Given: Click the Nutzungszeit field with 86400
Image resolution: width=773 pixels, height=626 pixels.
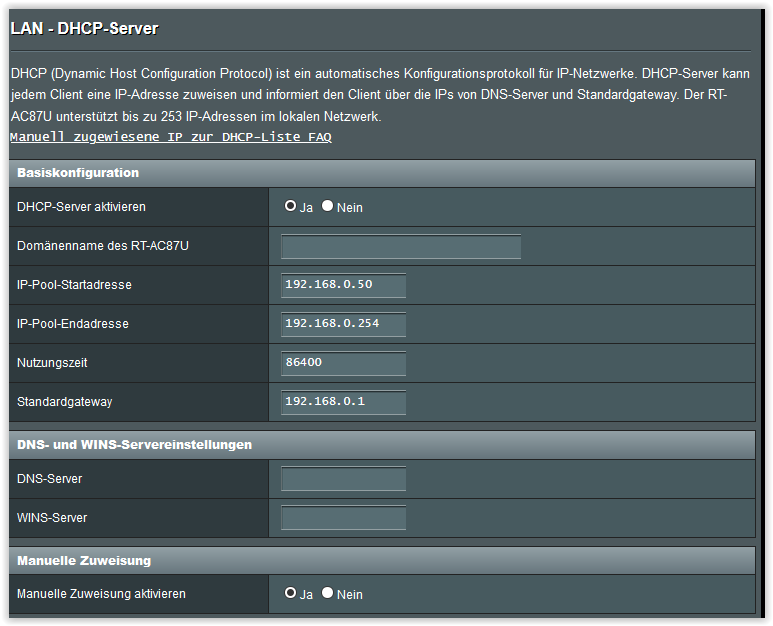Looking at the screenshot, I should coord(343,363).
